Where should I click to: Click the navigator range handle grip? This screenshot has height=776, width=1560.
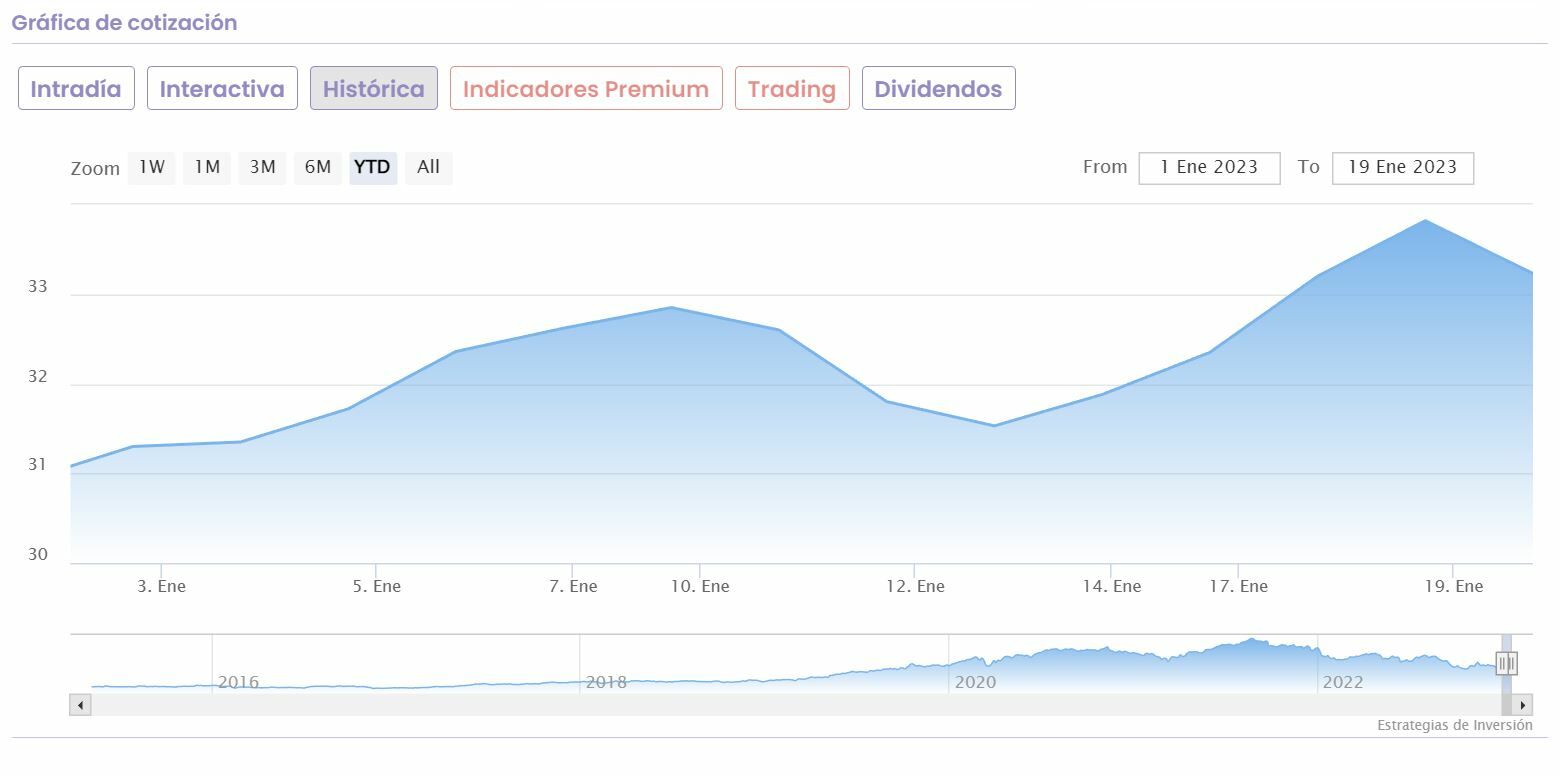(x=1507, y=663)
